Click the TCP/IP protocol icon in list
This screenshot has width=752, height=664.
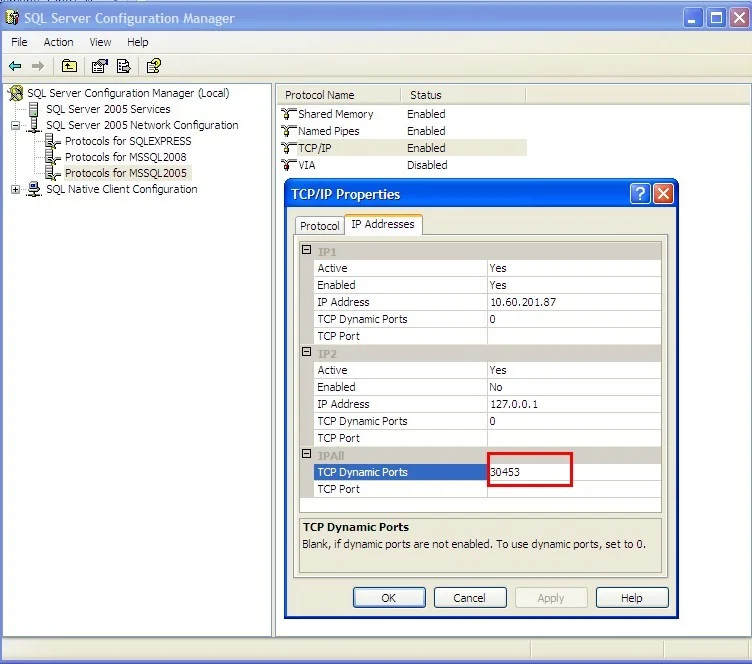[289, 148]
